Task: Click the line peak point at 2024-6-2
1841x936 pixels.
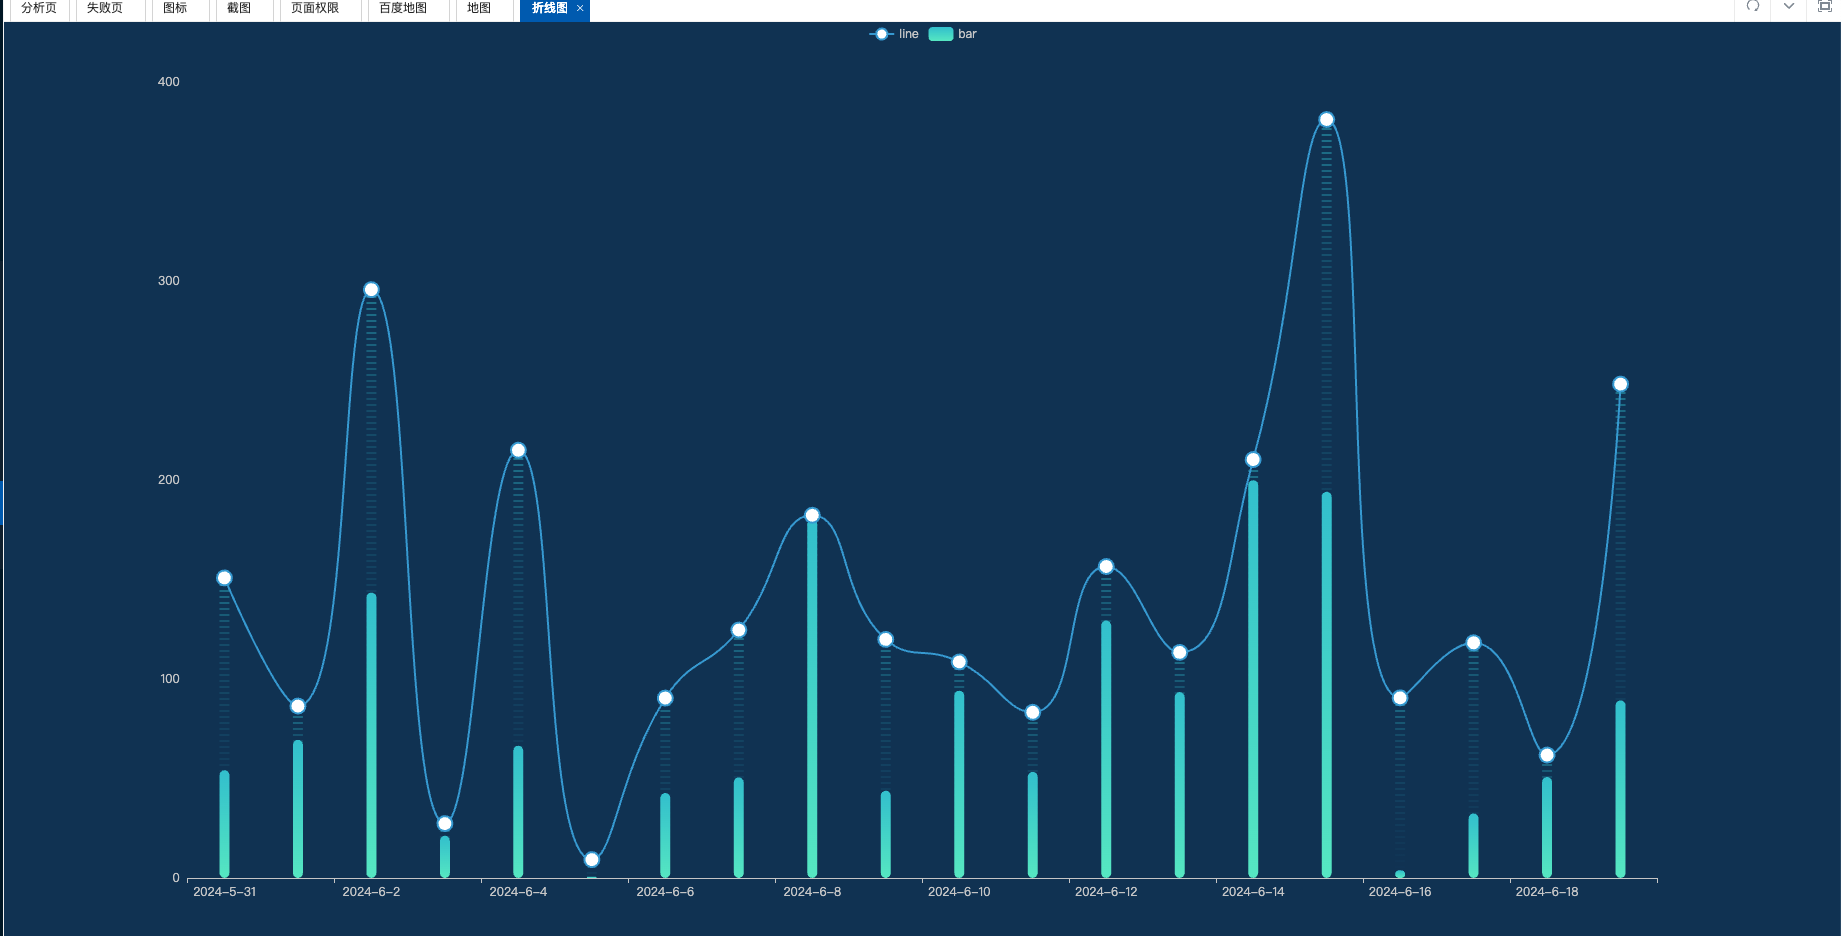Action: tap(371, 290)
